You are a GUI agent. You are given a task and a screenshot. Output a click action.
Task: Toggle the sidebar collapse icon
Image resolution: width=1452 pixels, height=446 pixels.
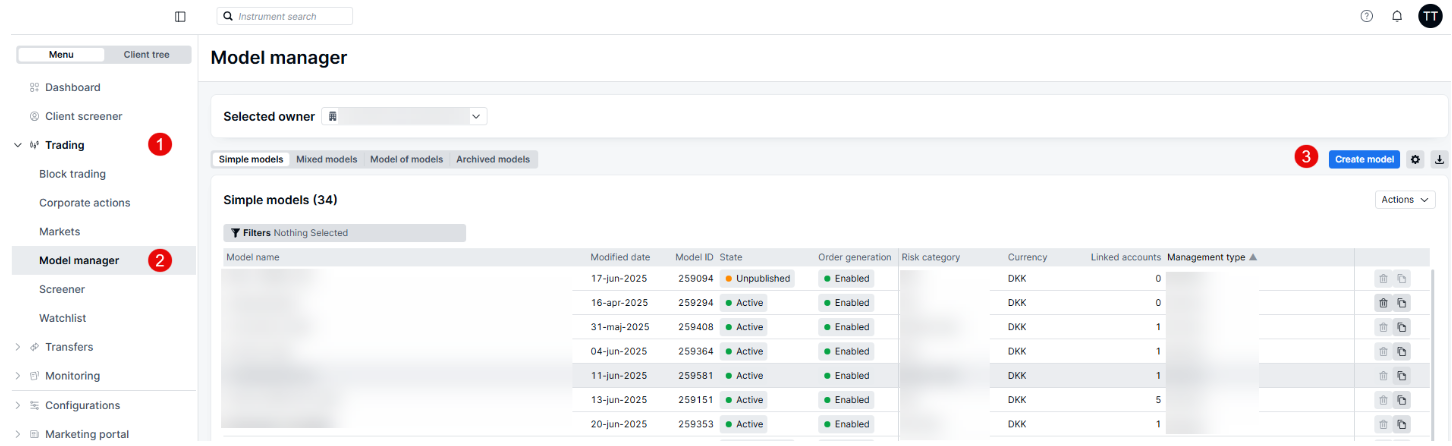click(180, 16)
